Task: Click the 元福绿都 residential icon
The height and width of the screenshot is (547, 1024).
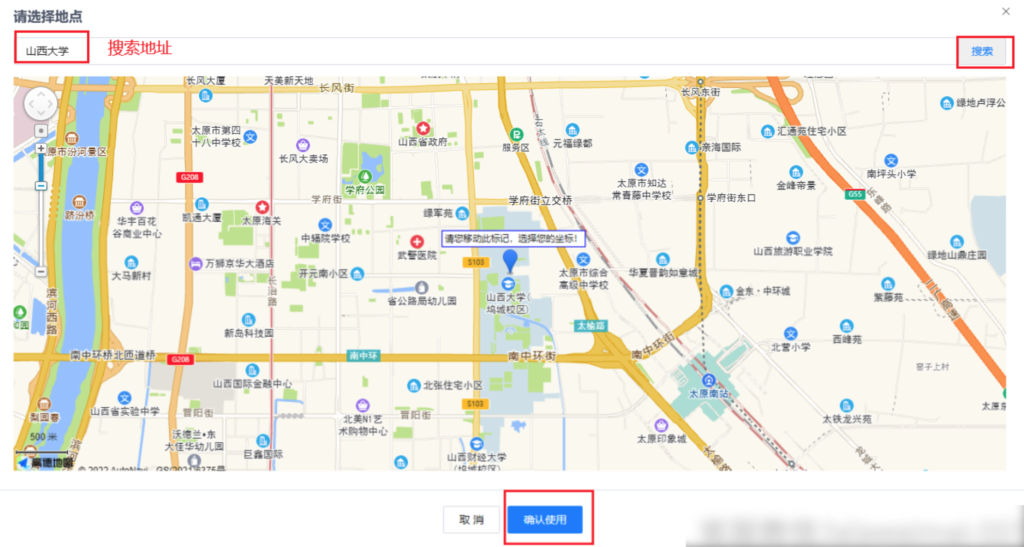Action: [x=572, y=129]
